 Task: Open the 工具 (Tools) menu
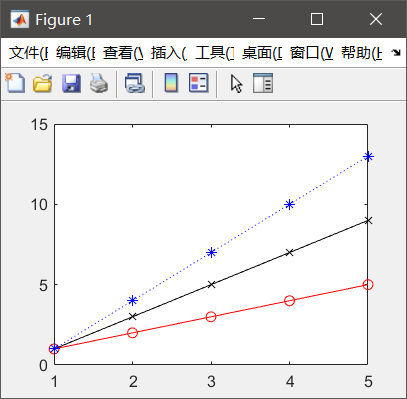point(215,53)
